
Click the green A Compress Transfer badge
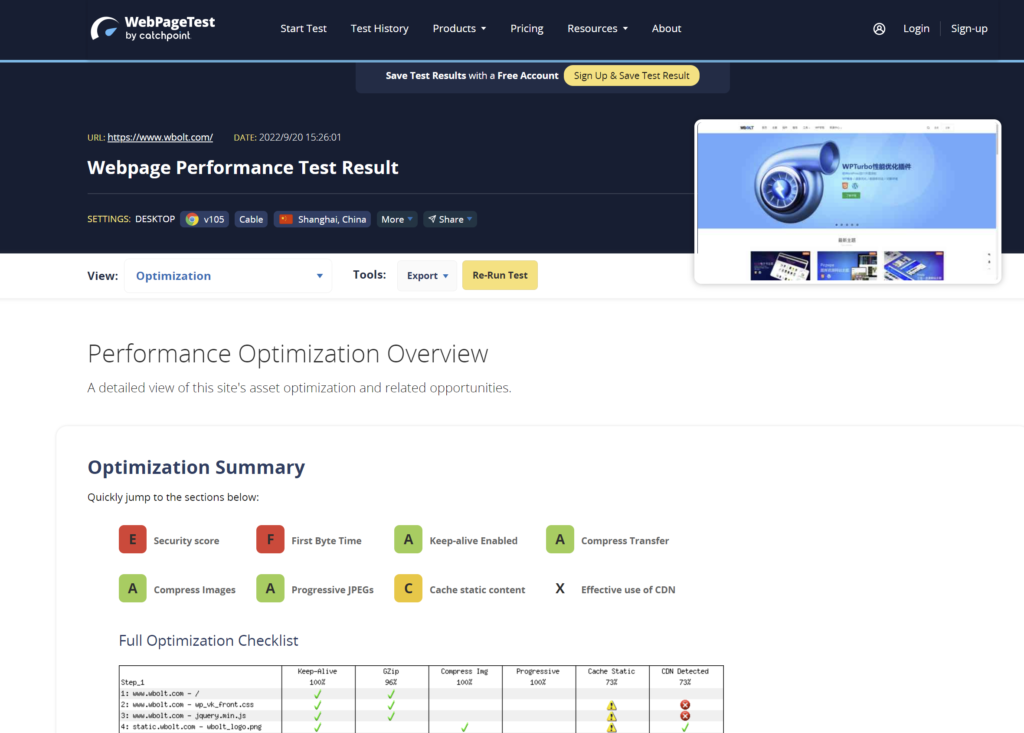[560, 540]
